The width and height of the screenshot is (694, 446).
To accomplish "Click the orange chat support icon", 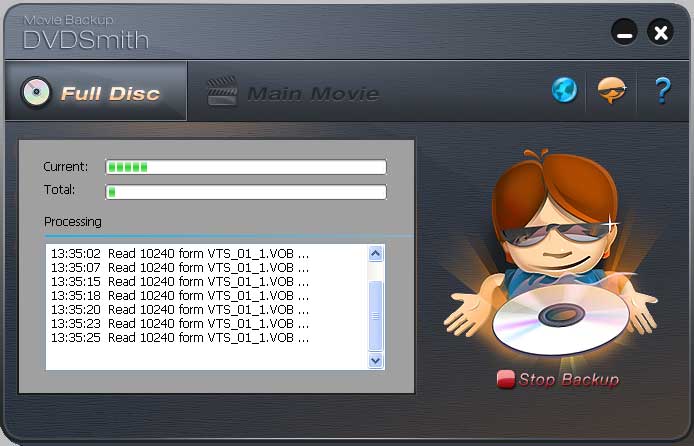I will (612, 90).
